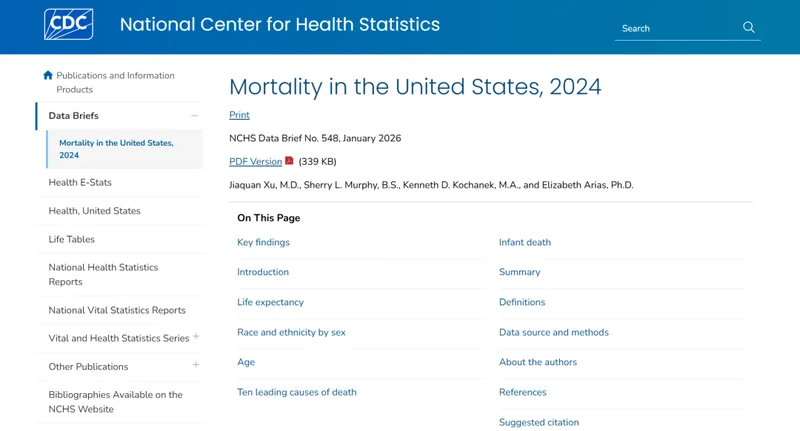Jump to Ten leading causes of death
Image resolution: width=800 pixels, height=431 pixels.
[297, 392]
